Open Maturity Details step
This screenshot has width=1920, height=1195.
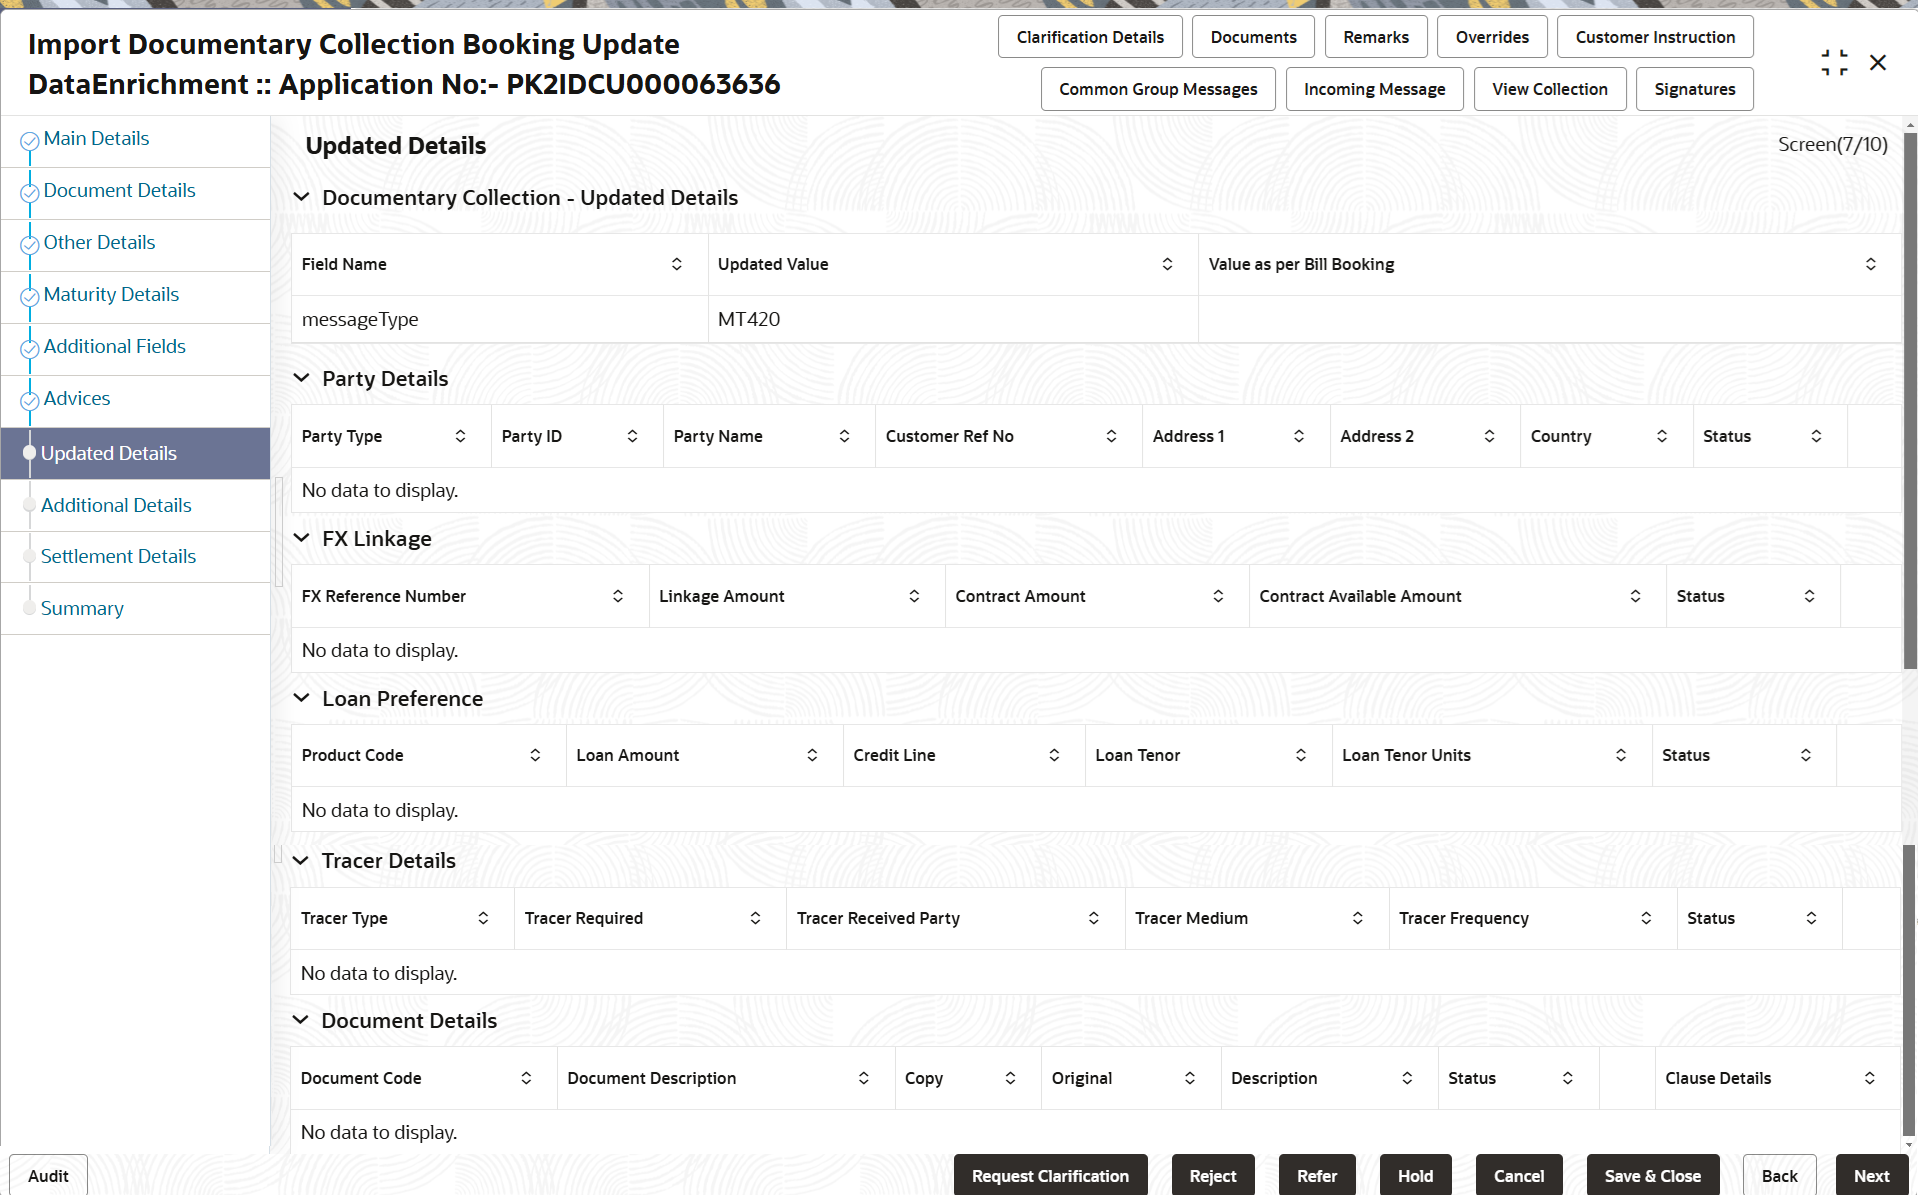111,294
